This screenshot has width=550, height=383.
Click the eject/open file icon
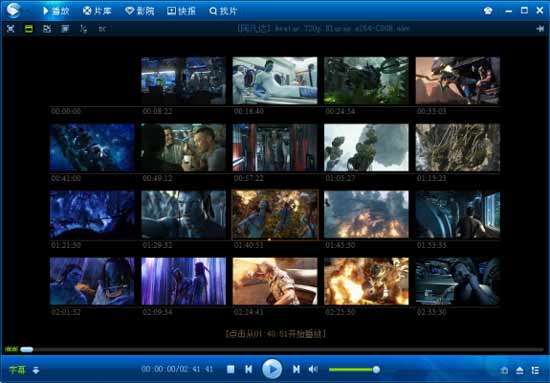[520, 370]
